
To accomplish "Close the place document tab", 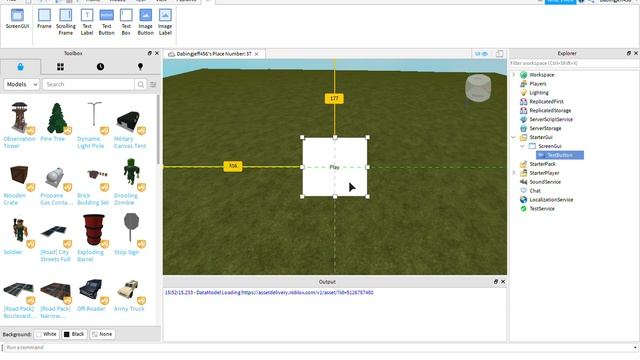I will tap(257, 54).
